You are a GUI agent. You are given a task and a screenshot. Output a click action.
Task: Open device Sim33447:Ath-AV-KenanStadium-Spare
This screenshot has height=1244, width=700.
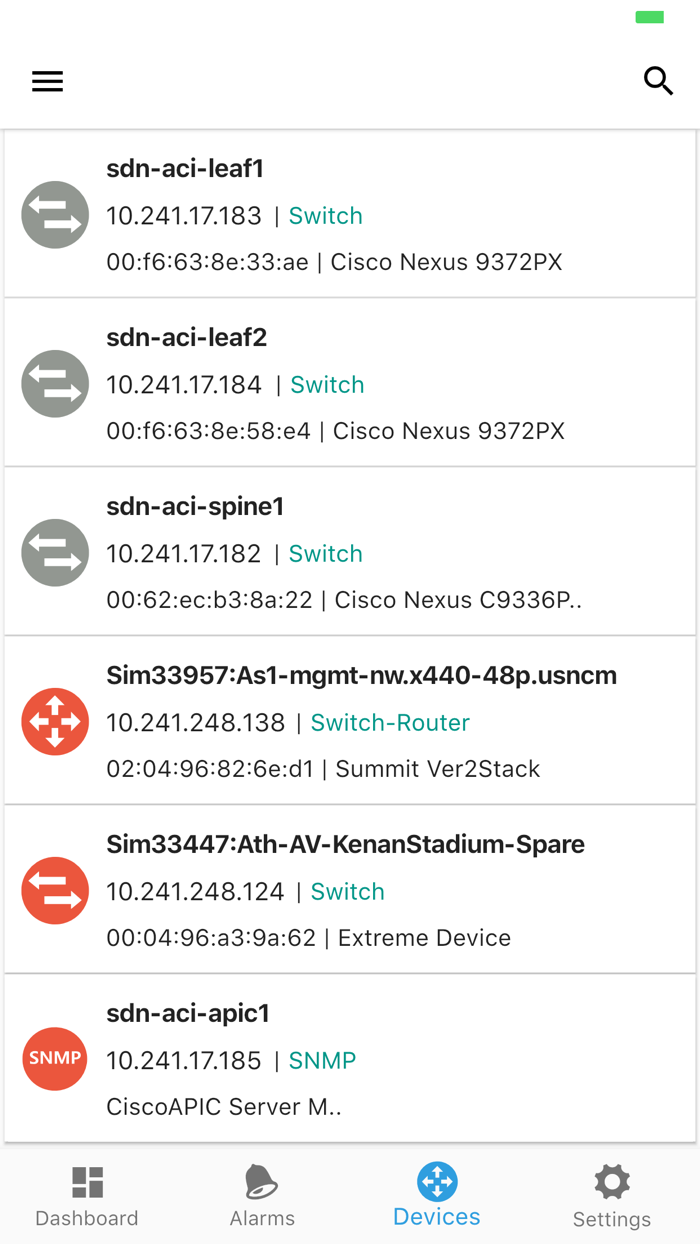click(x=345, y=845)
